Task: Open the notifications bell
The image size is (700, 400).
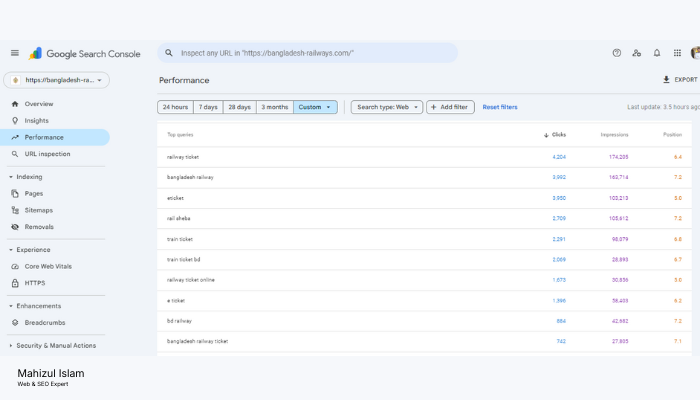Action: (657, 53)
